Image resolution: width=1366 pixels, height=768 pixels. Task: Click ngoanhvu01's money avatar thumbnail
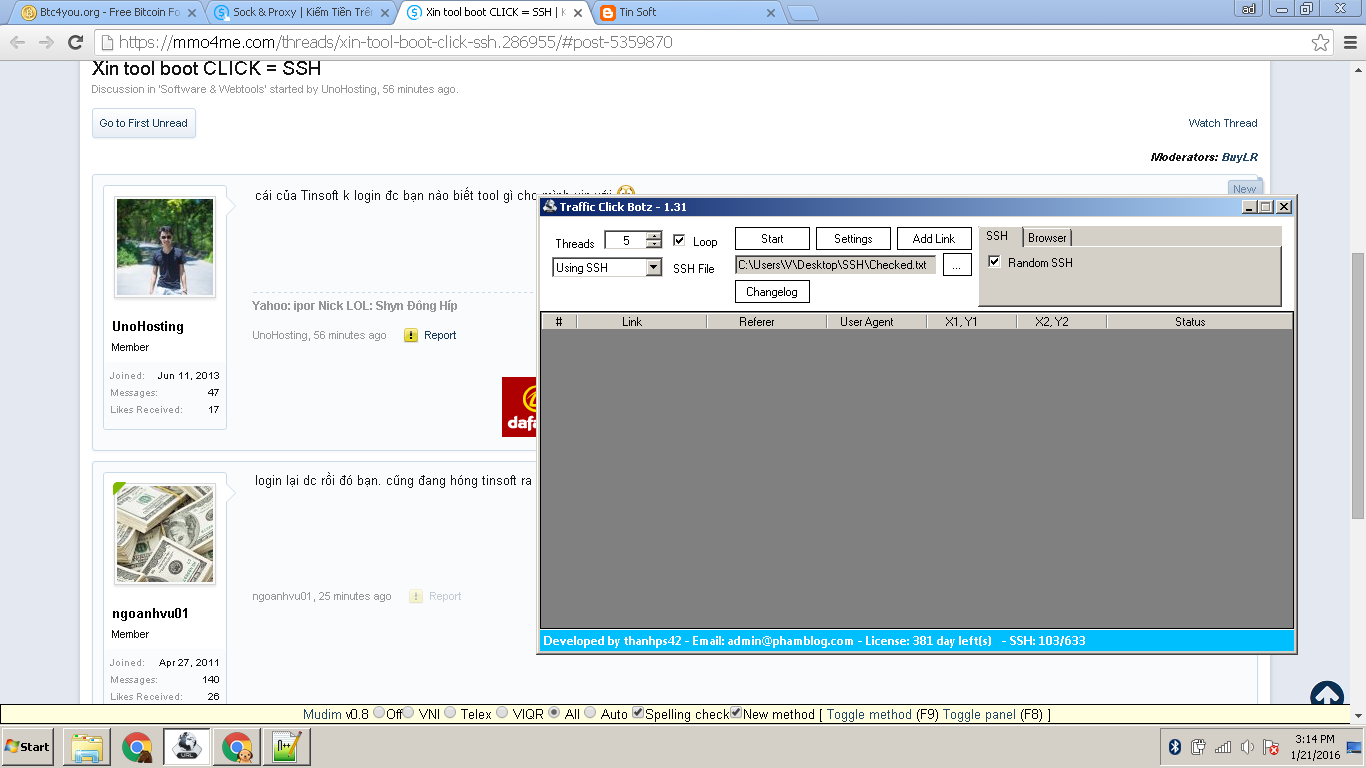(165, 533)
